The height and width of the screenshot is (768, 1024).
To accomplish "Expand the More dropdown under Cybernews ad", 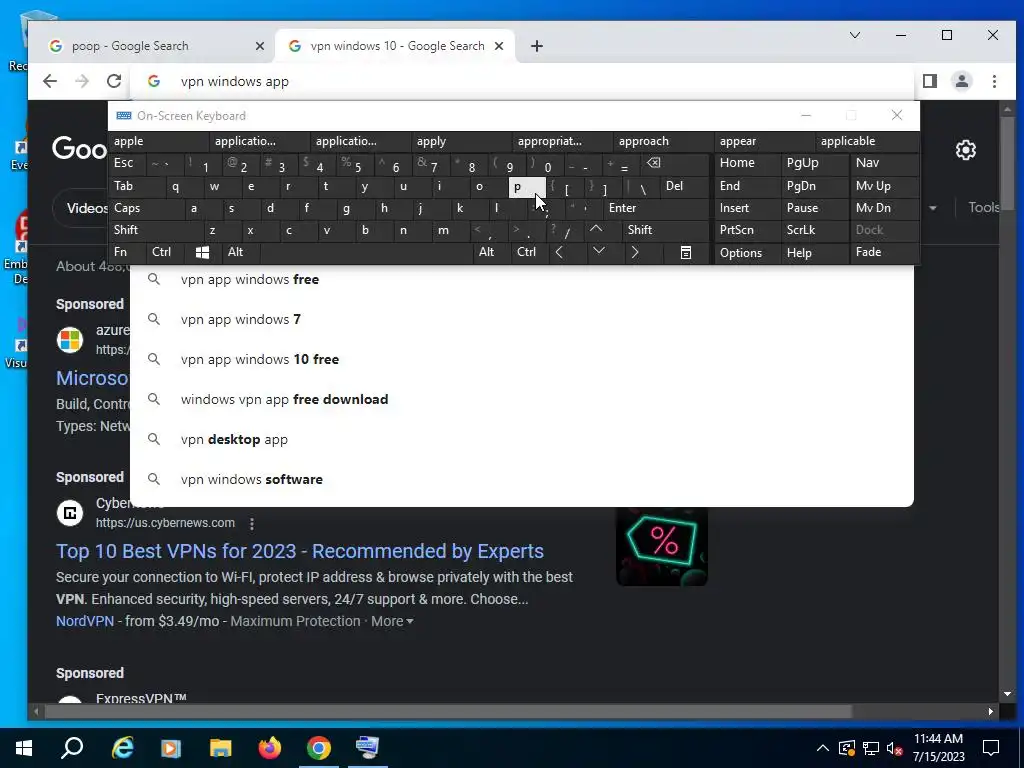I will point(392,621).
